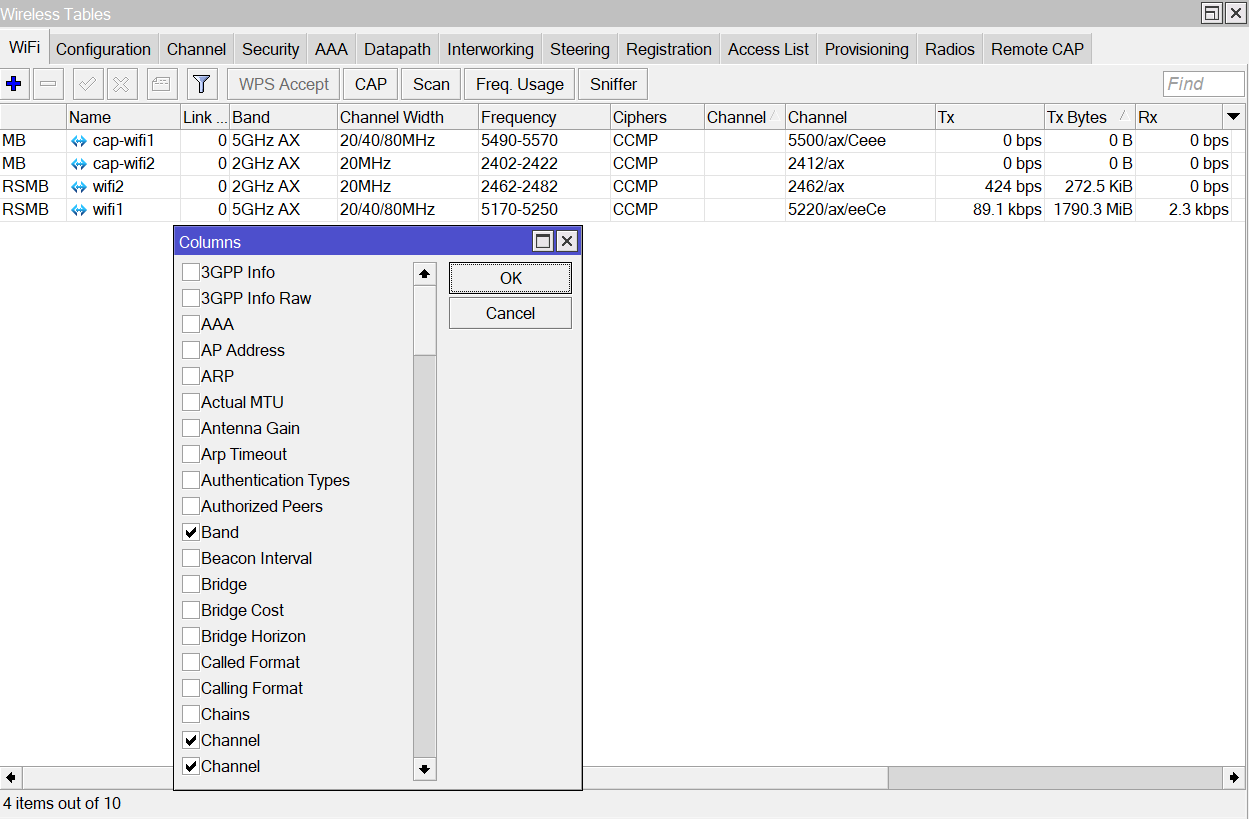Check the Bridge Horizon column
Screen dimensions: 1249x819
coord(191,636)
